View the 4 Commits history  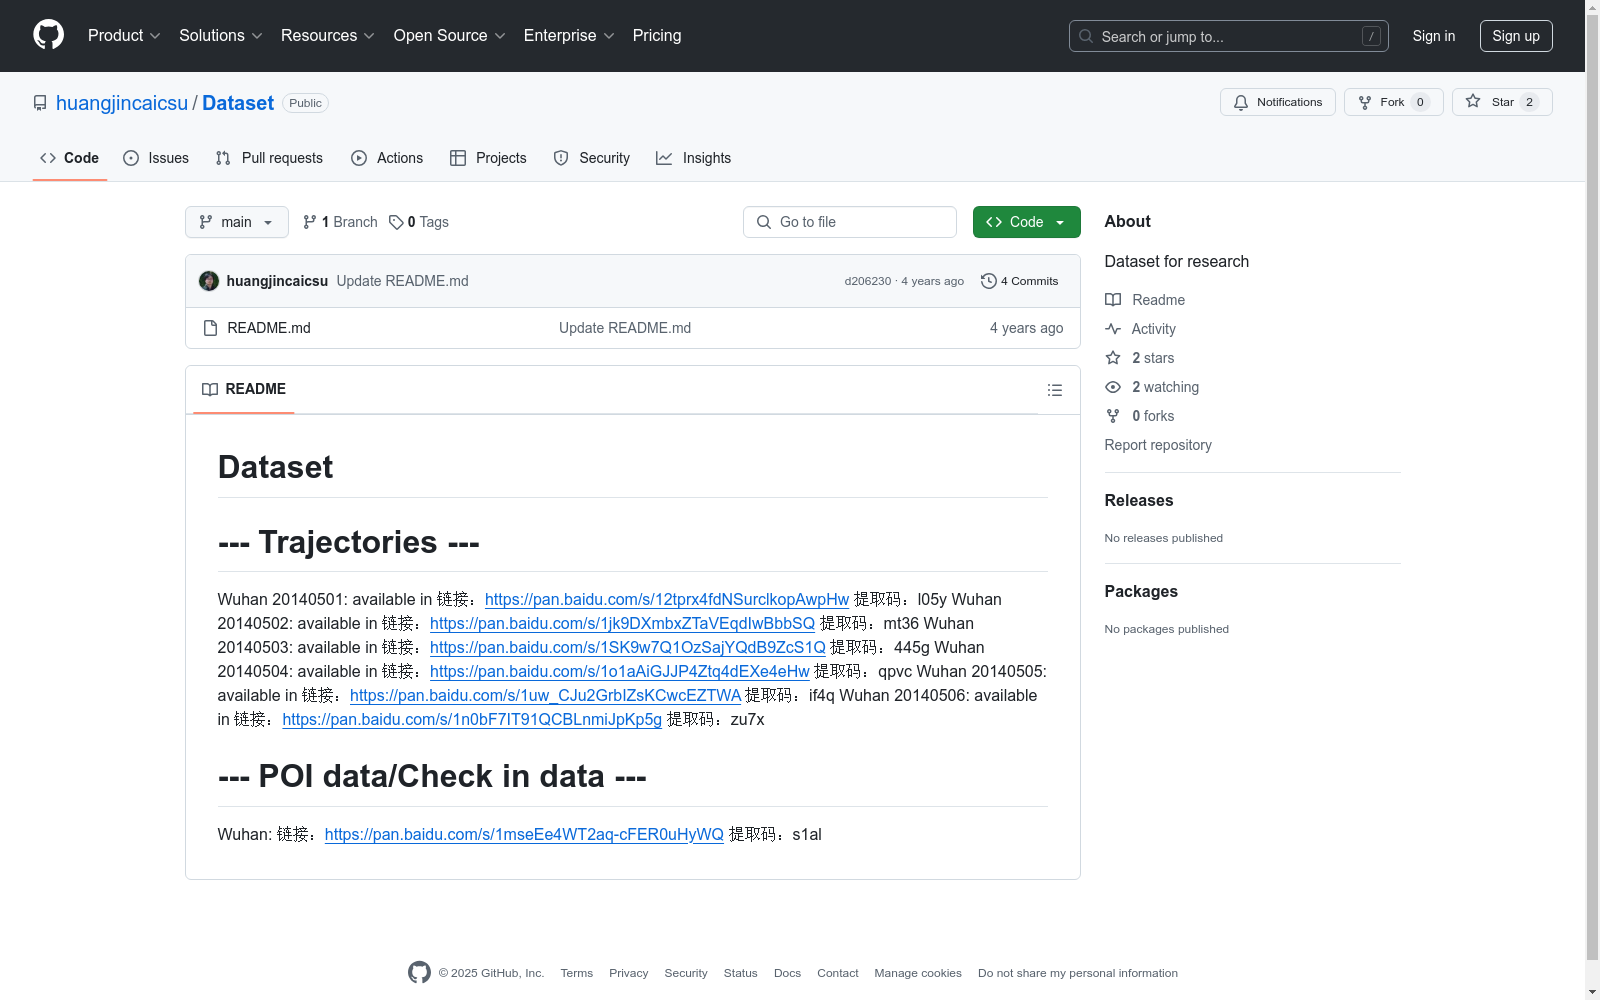[1020, 281]
